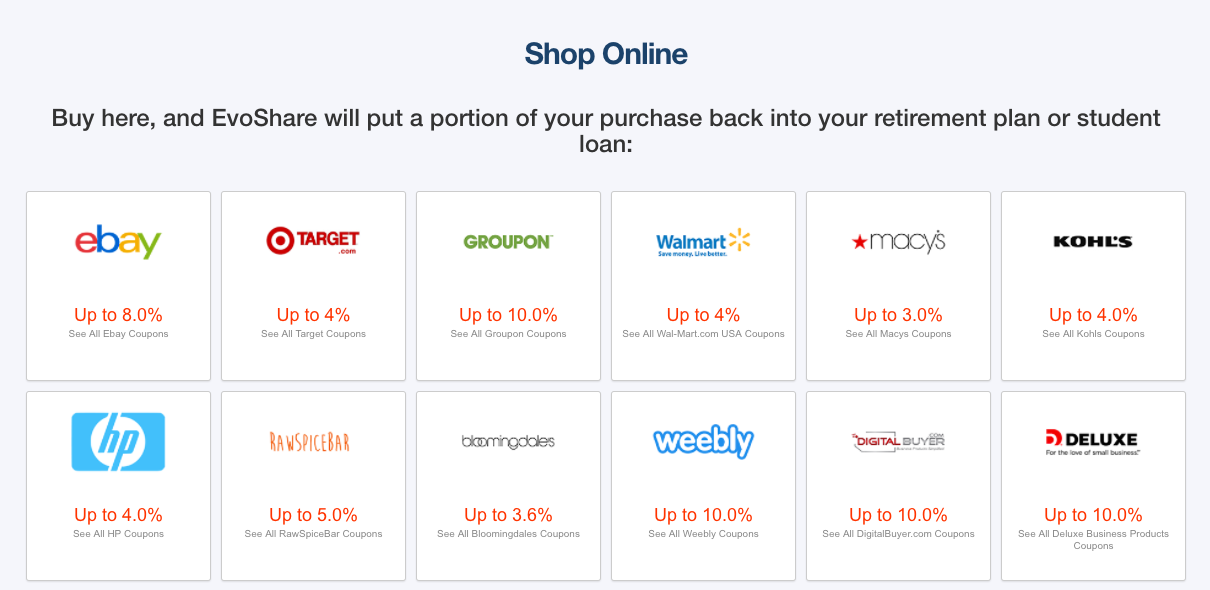Screen dimensions: 1210x590
Task: Select the Groupon logo
Action: tap(508, 242)
